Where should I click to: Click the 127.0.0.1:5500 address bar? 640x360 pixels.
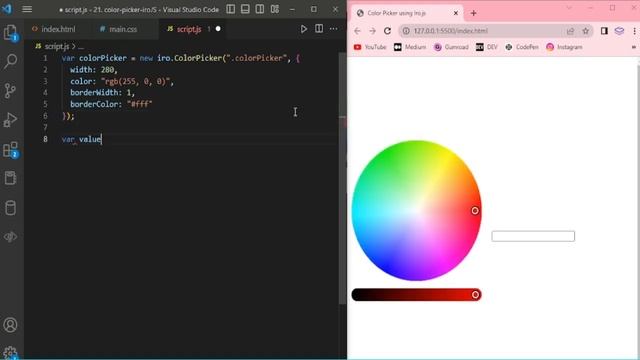[451, 31]
